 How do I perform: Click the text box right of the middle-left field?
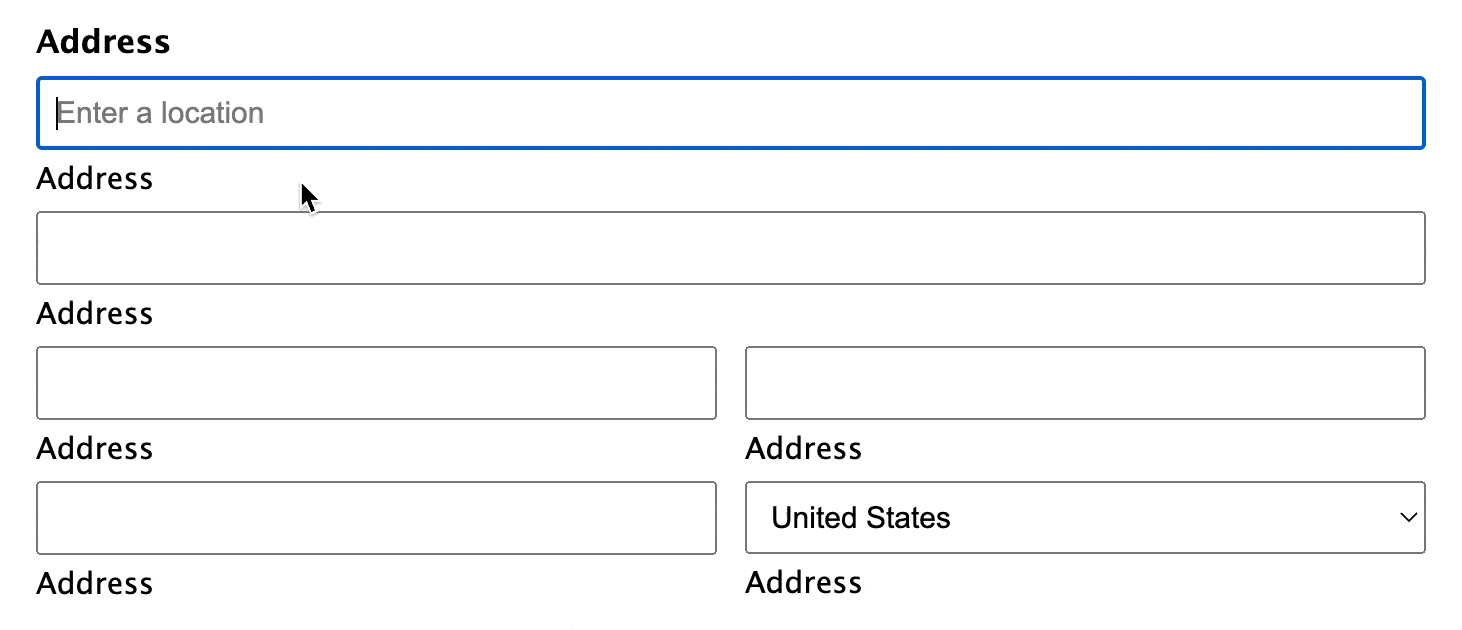(1084, 383)
